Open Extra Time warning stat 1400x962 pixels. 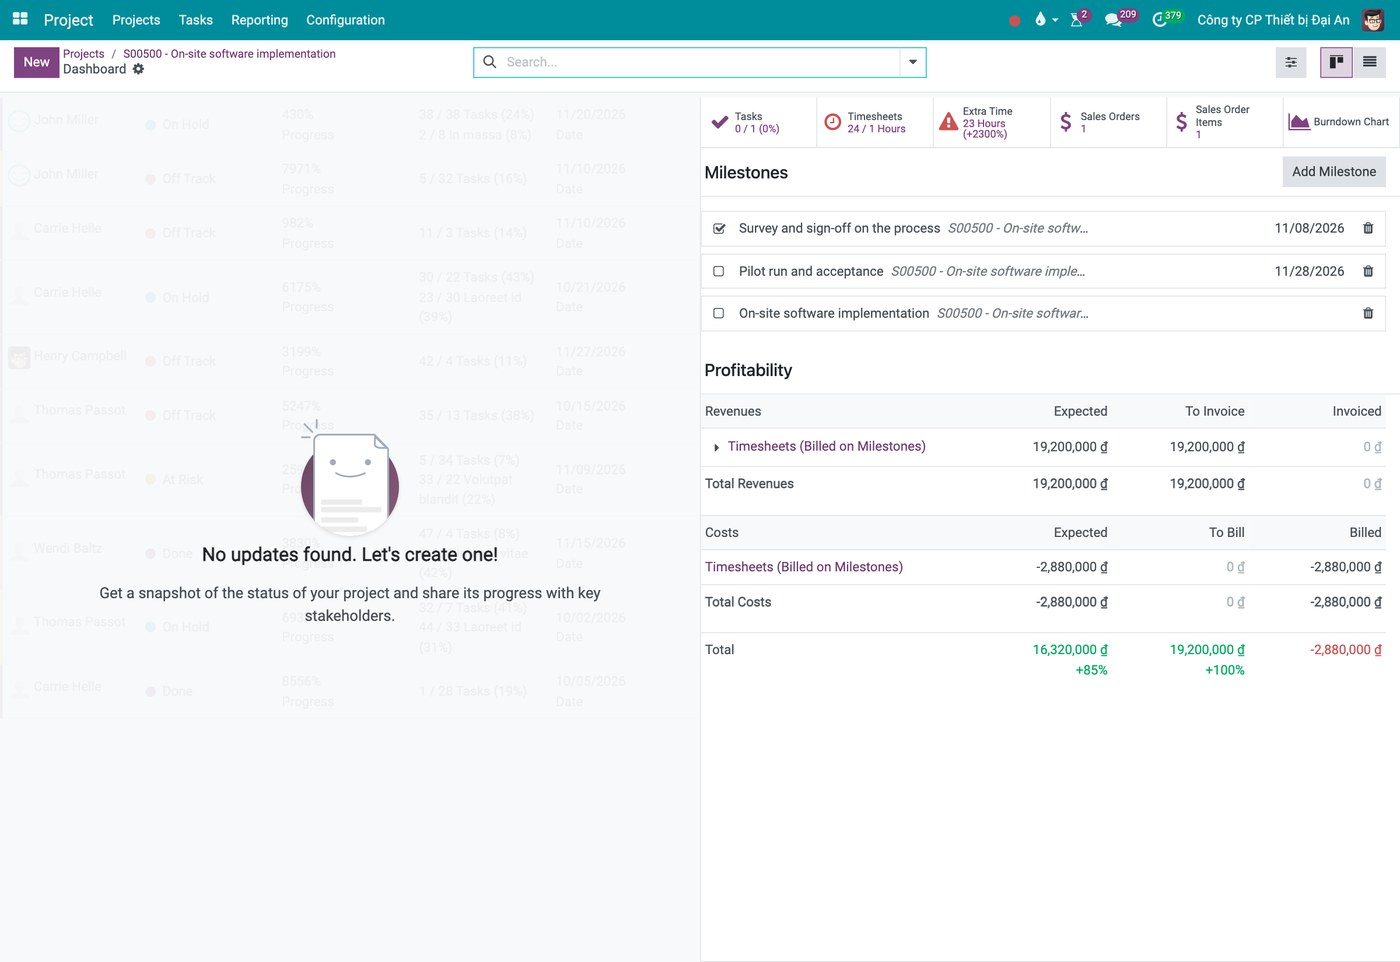tap(991, 122)
